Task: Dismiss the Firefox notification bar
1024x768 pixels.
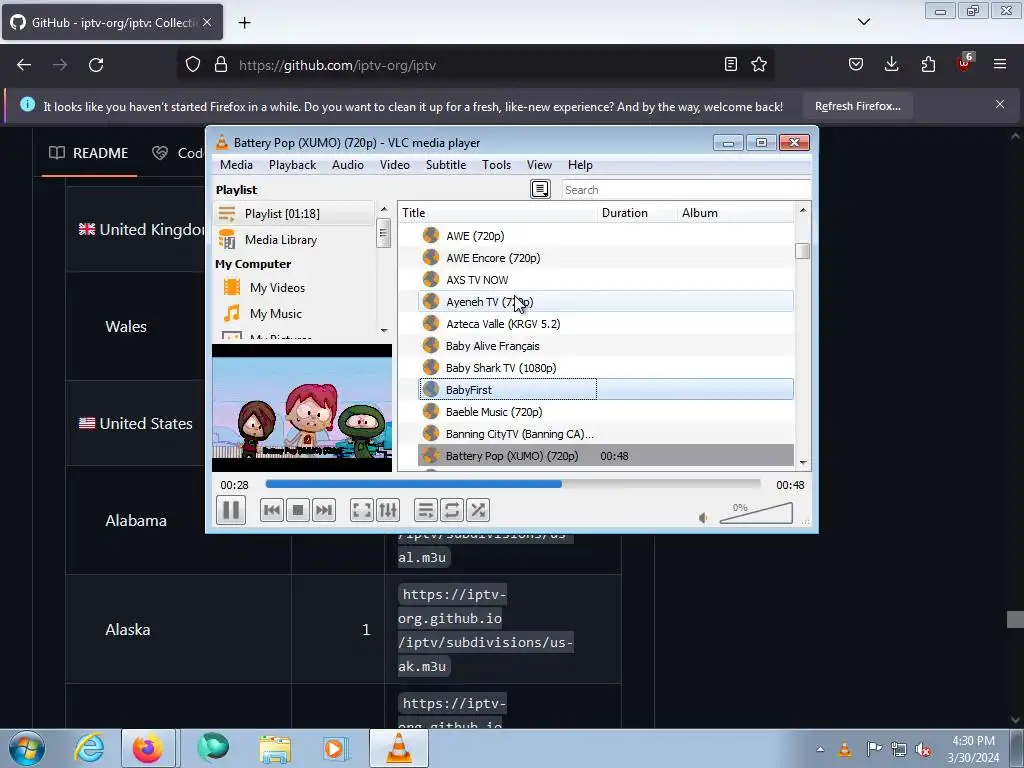Action: coord(1000,104)
